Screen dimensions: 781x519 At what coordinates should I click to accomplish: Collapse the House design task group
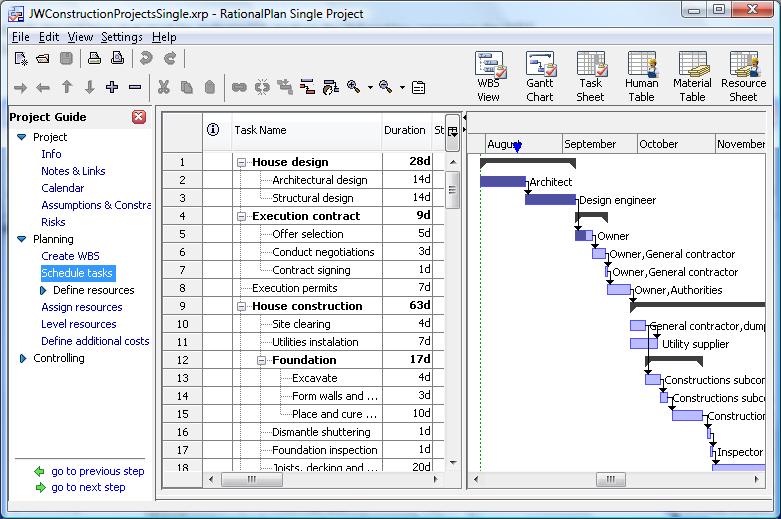coord(242,162)
